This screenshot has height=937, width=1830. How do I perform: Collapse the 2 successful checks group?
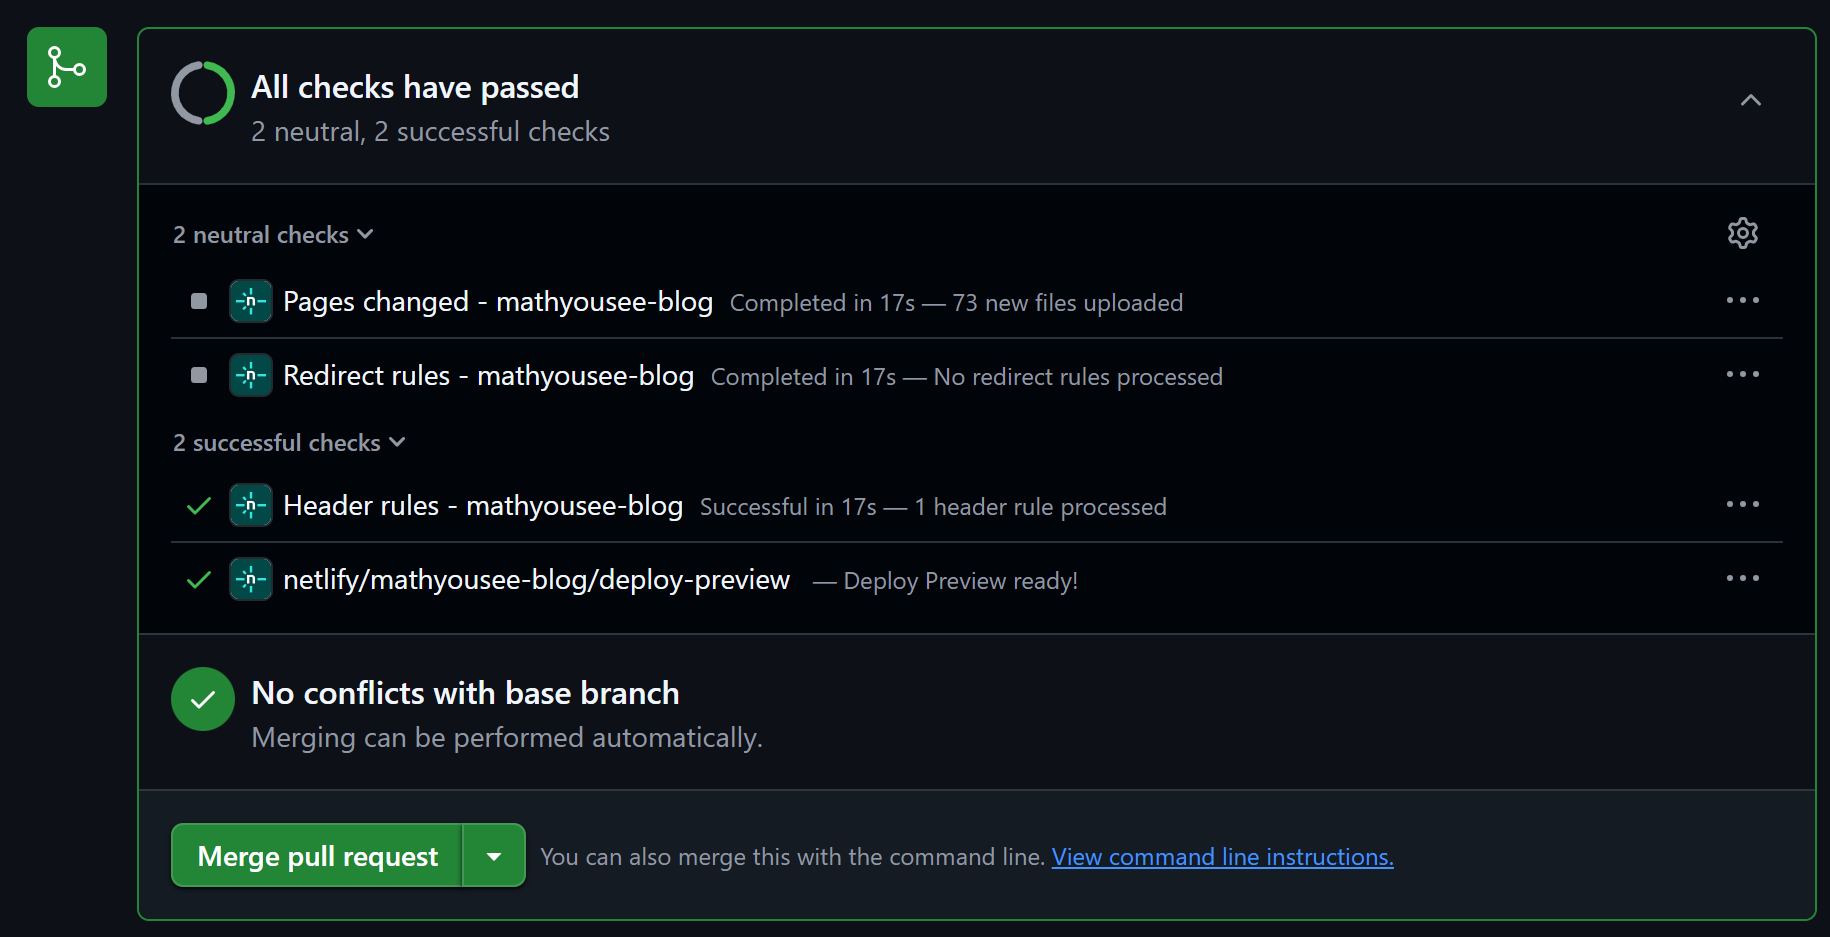pos(289,443)
